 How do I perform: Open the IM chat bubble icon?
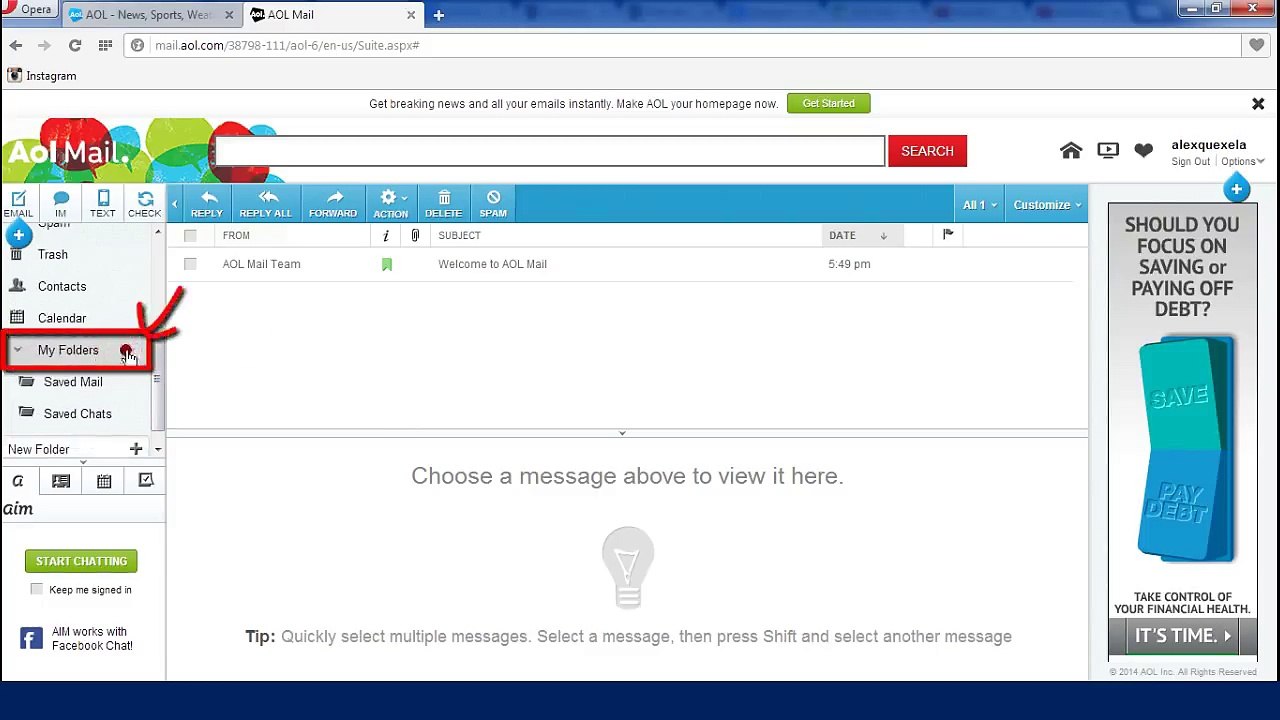pos(61,203)
